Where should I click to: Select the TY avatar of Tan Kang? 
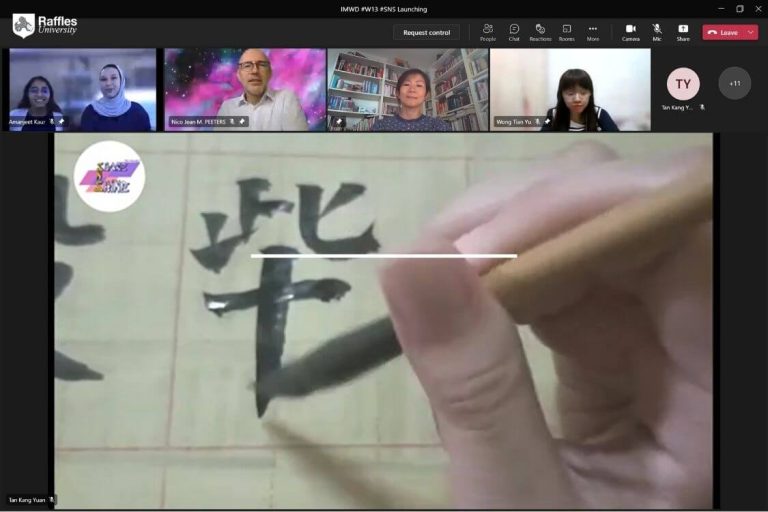pyautogui.click(x=683, y=84)
